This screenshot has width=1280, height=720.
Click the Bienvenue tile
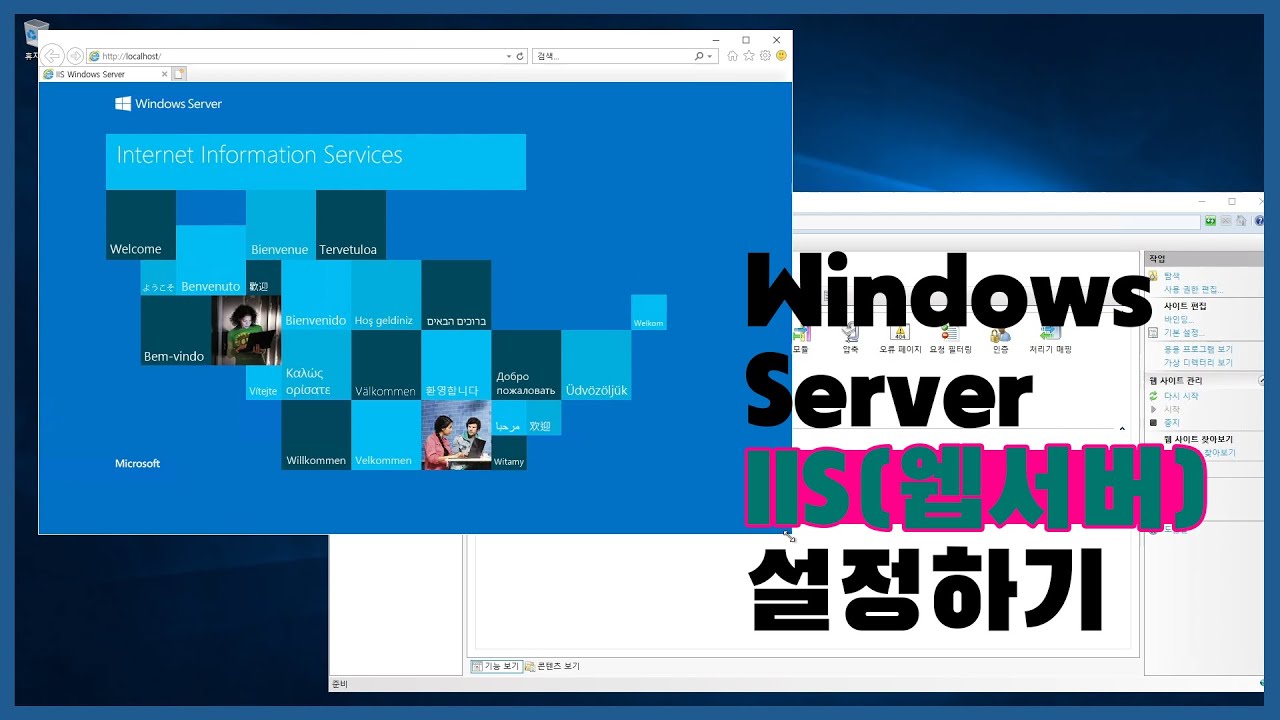pos(281,225)
